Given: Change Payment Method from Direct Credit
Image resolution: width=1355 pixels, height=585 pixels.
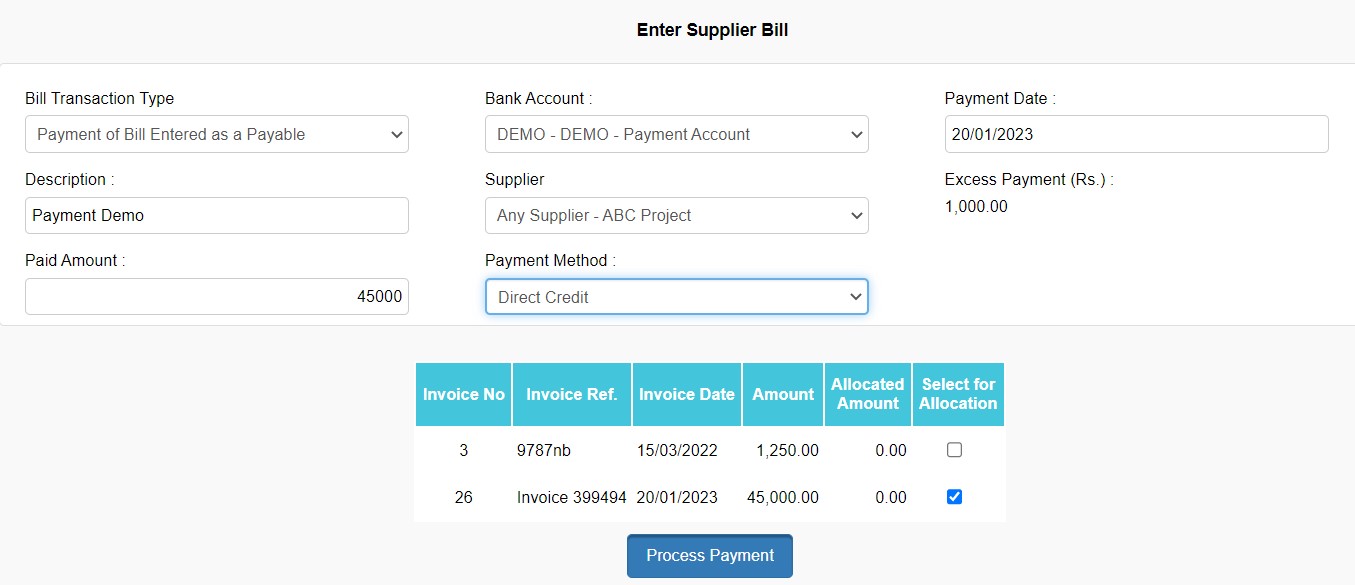Looking at the screenshot, I should coord(676,297).
